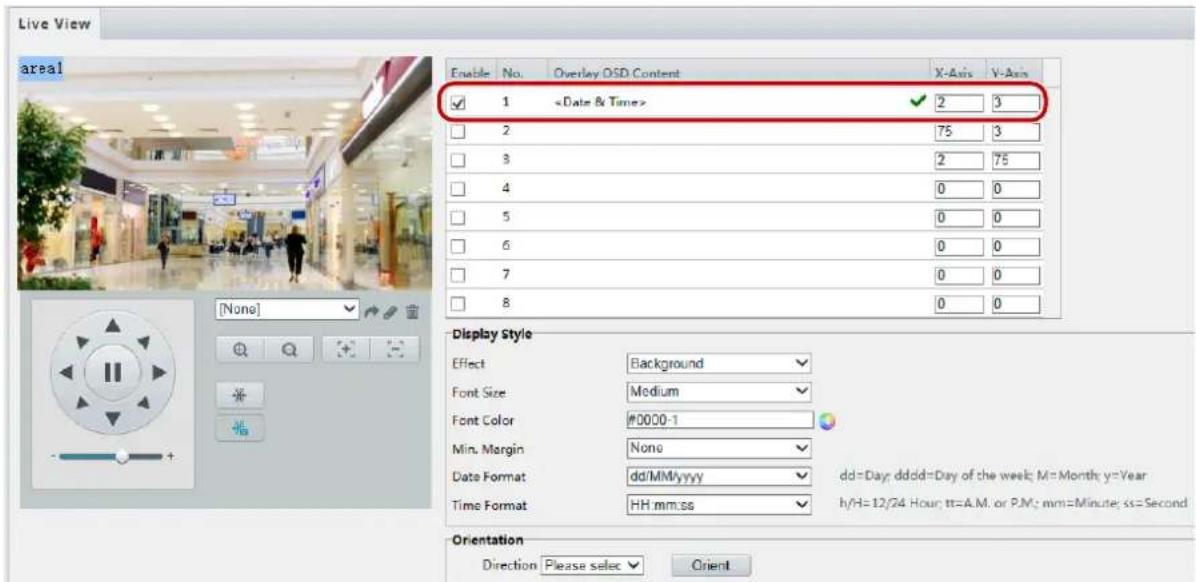Image resolution: width=1196 pixels, height=582 pixels.
Task: Click the Orient button
Action: [x=711, y=566]
